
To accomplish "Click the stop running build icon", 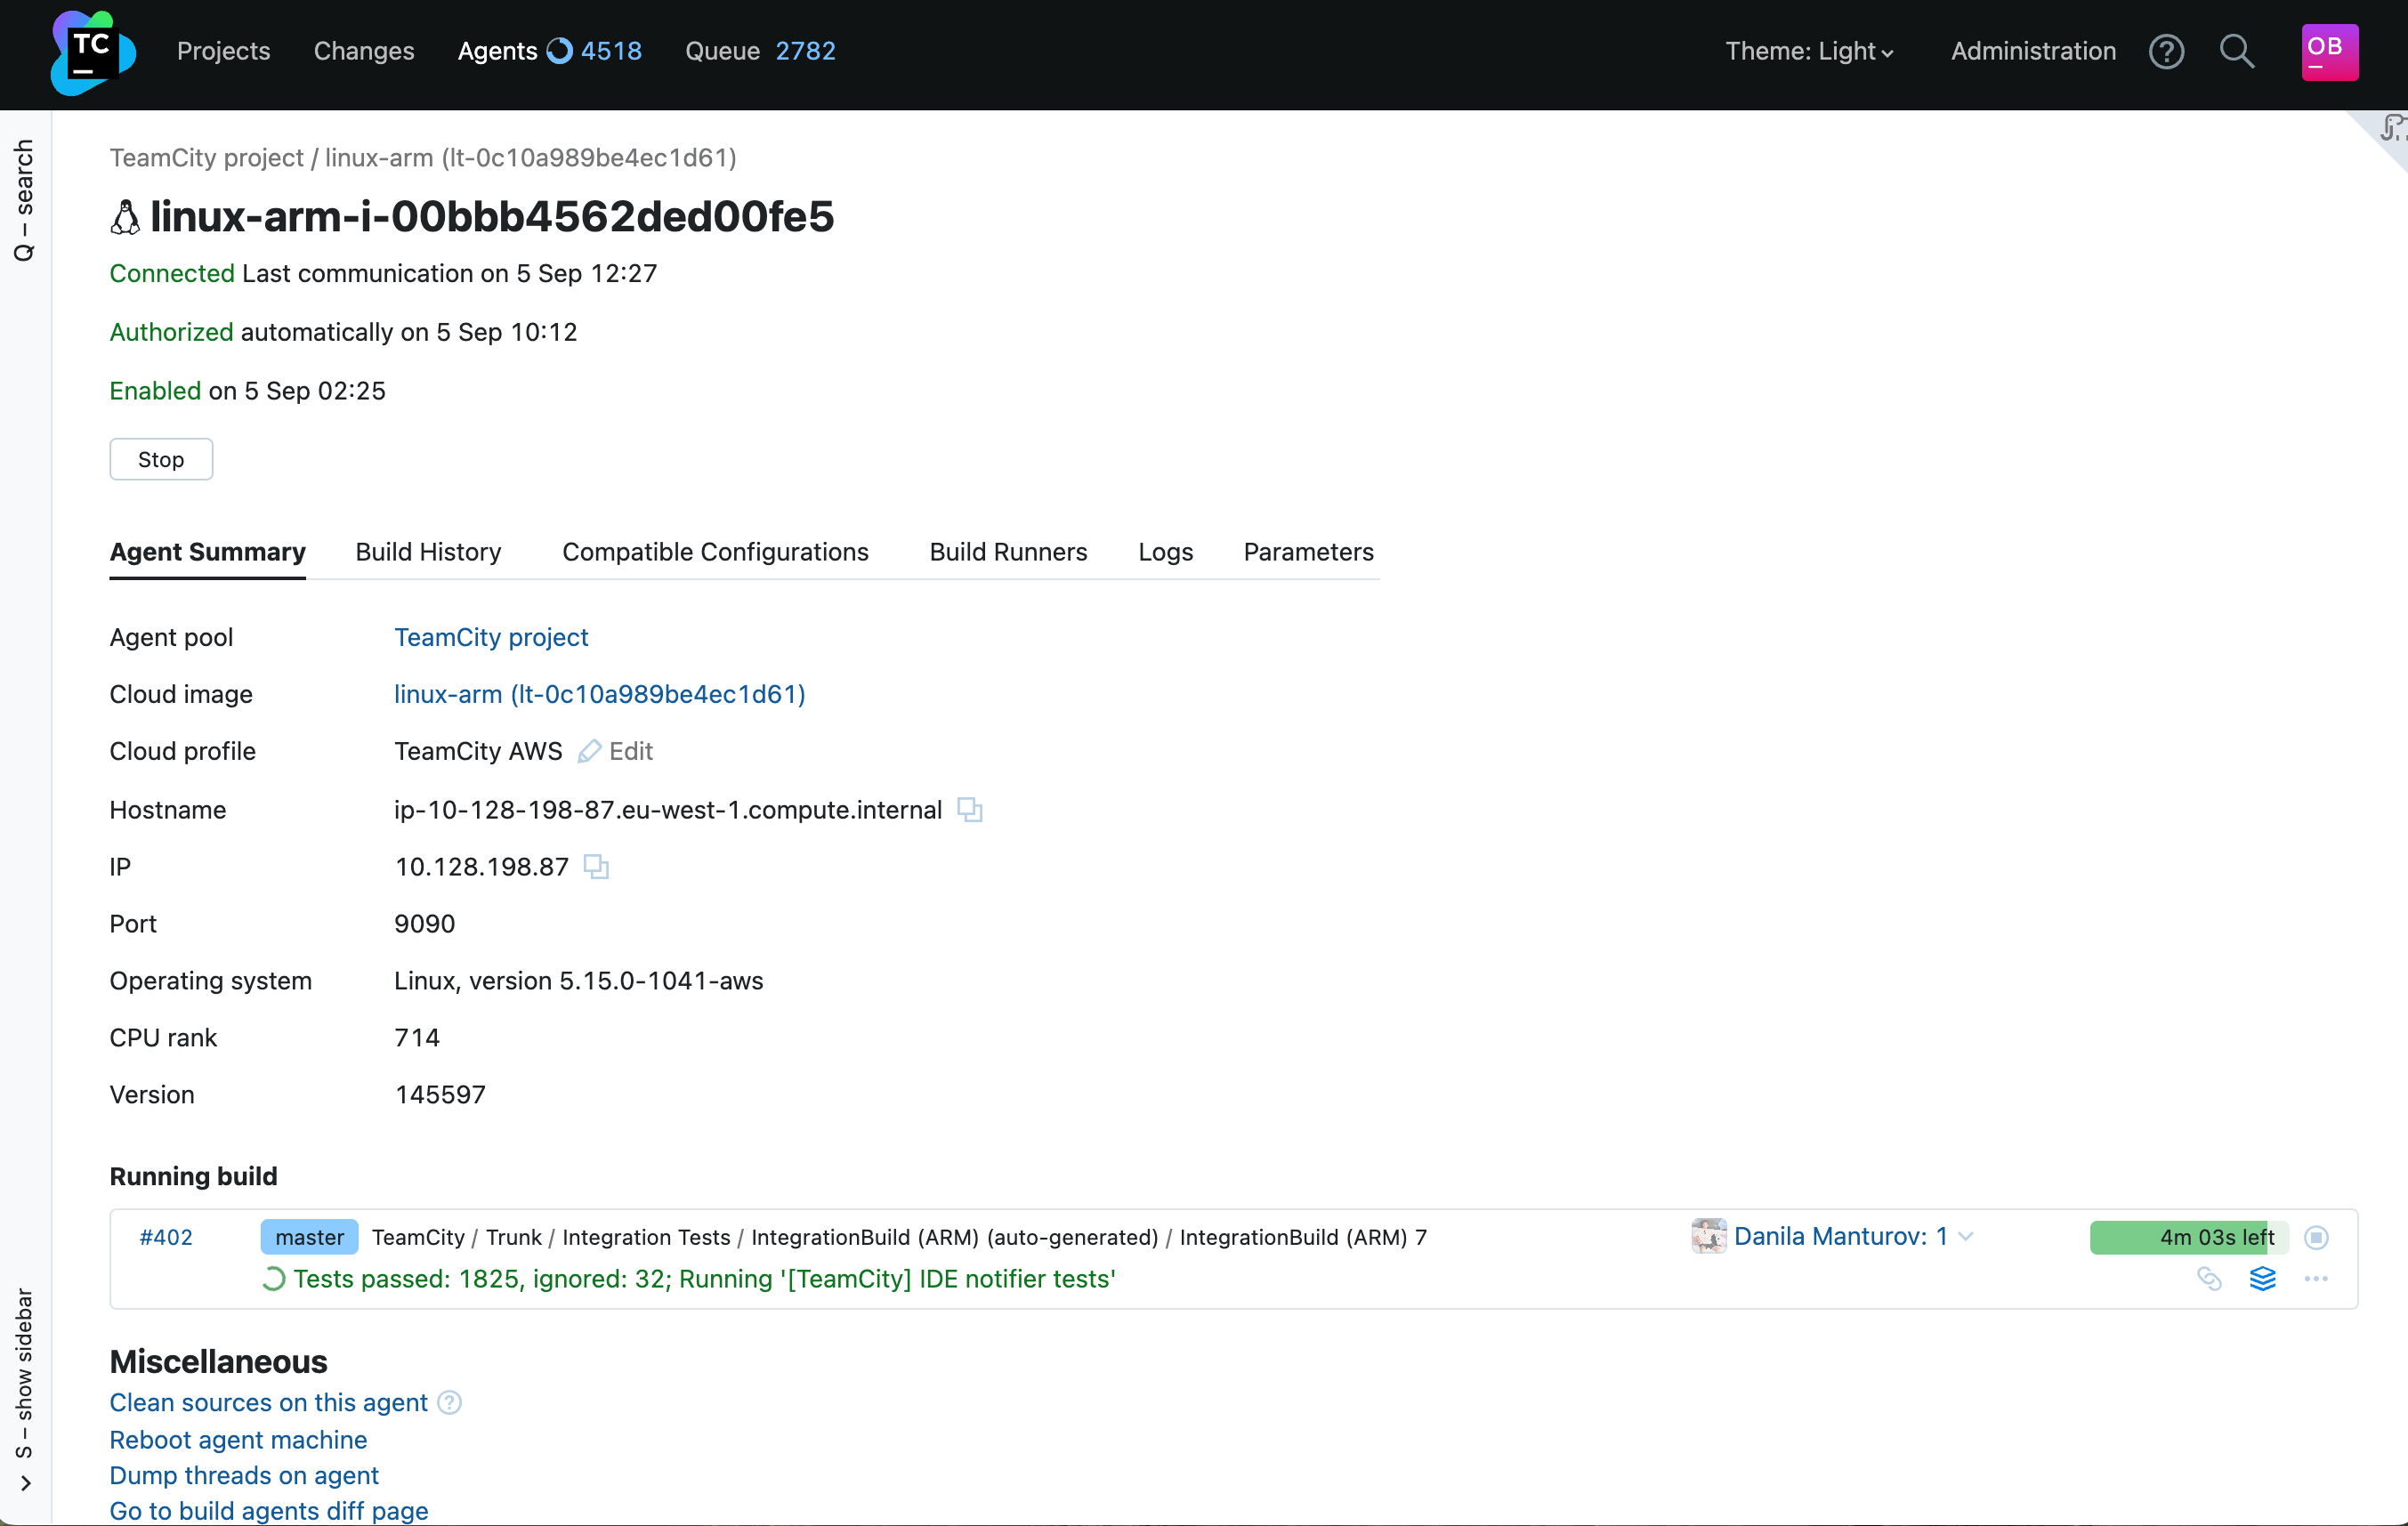I will point(2316,1237).
